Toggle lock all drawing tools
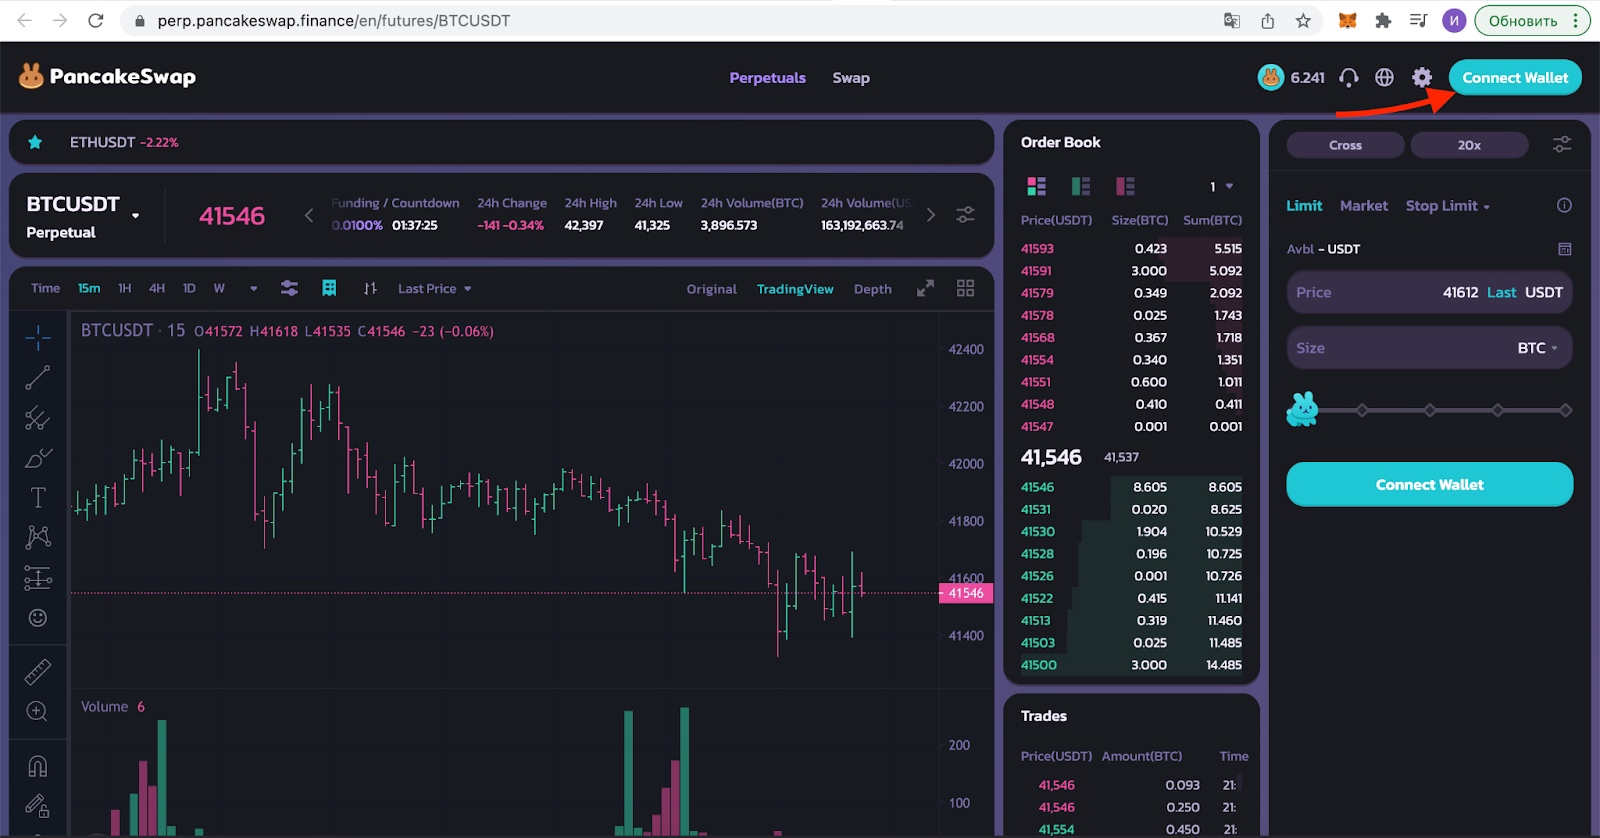1600x838 pixels. pos(38,806)
